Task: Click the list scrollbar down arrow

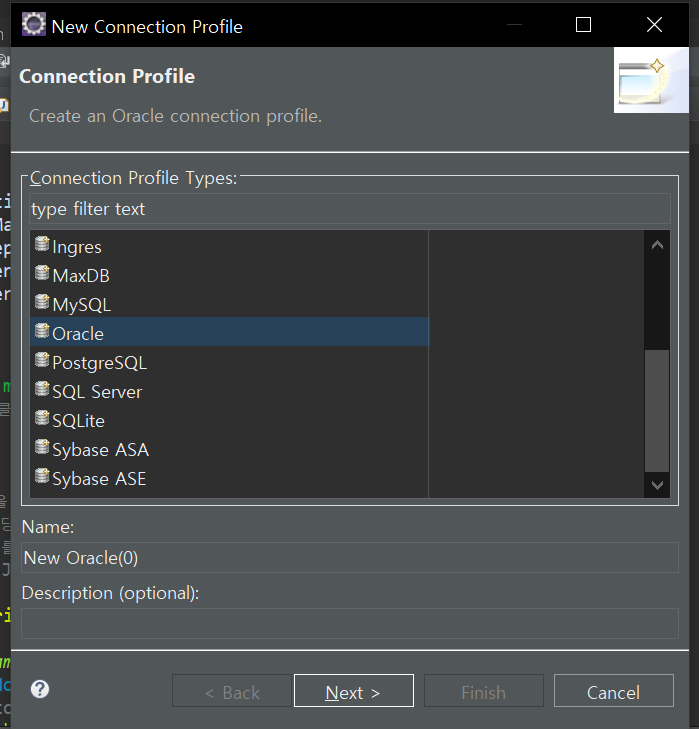Action: (657, 485)
